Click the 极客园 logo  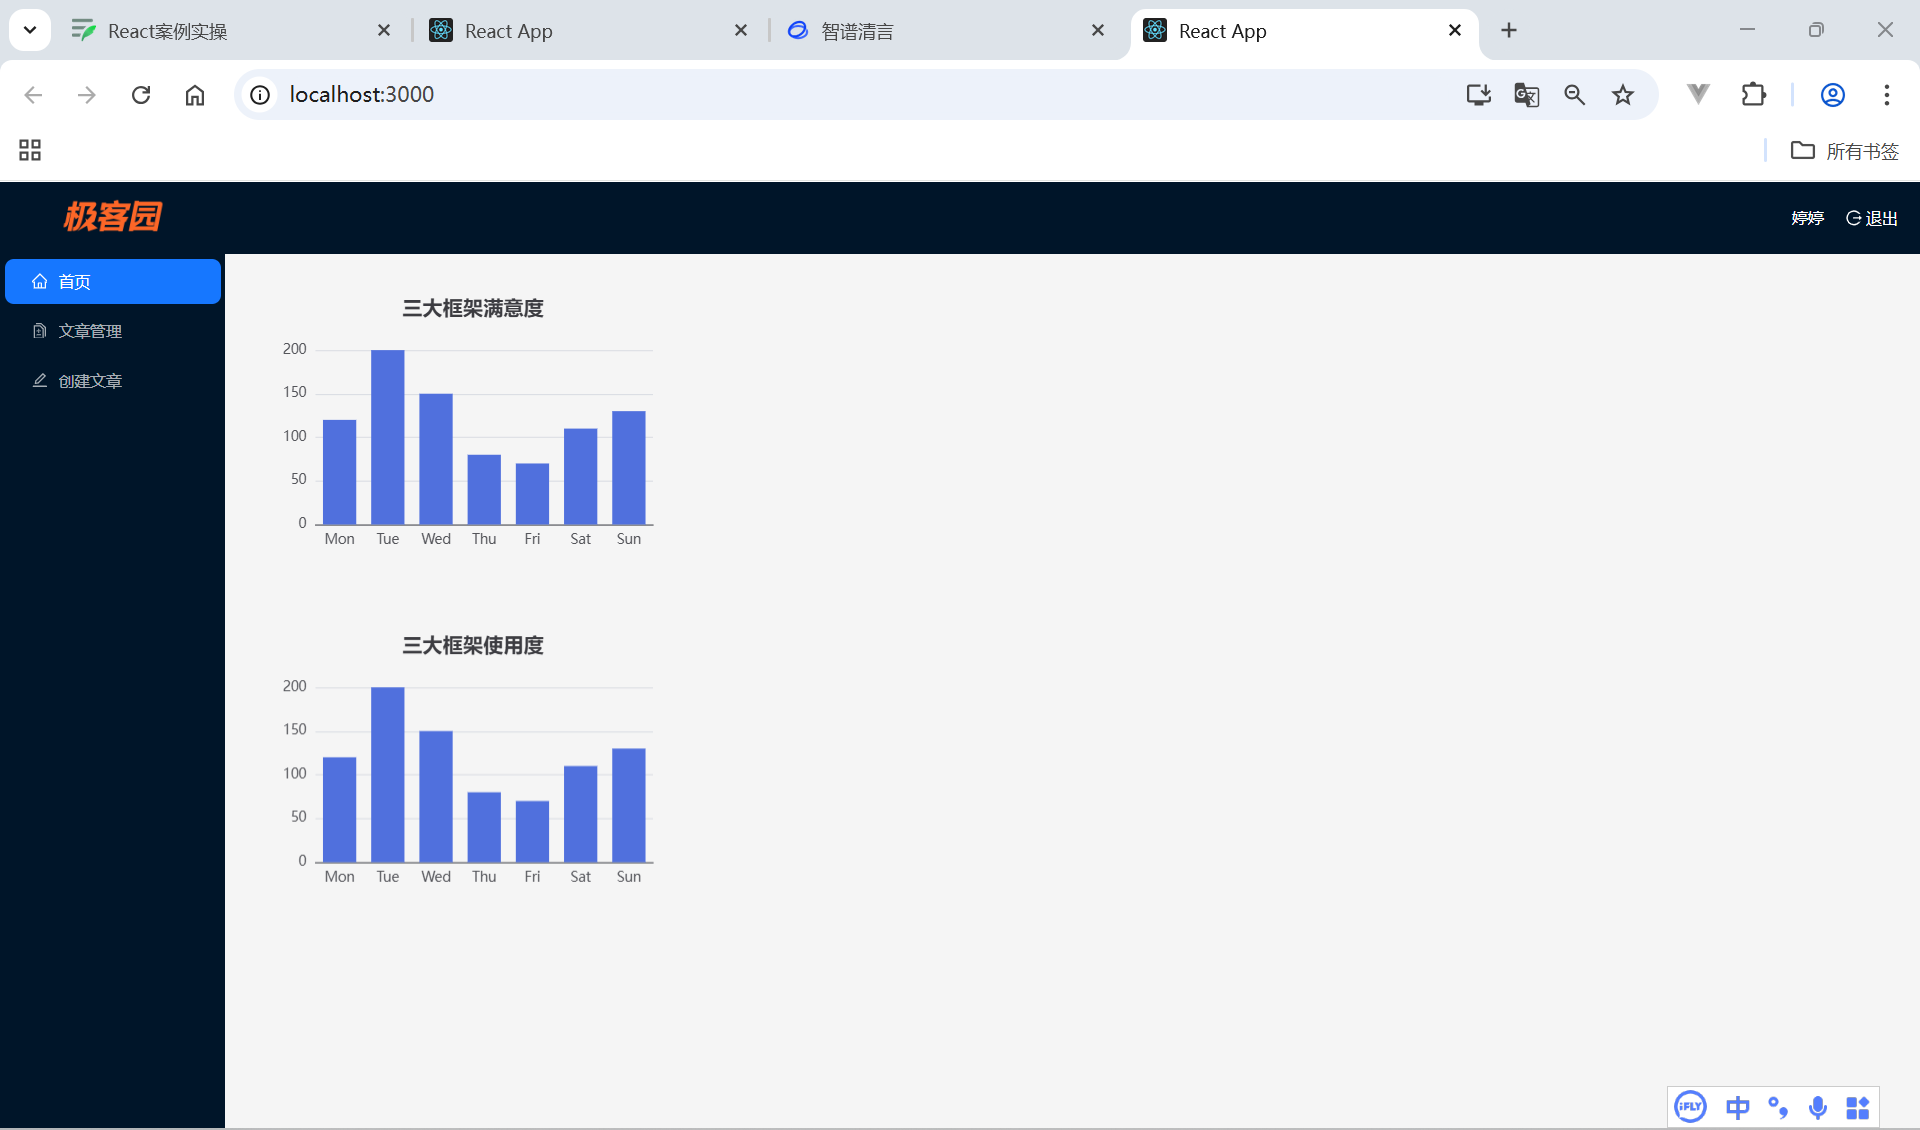tap(113, 217)
